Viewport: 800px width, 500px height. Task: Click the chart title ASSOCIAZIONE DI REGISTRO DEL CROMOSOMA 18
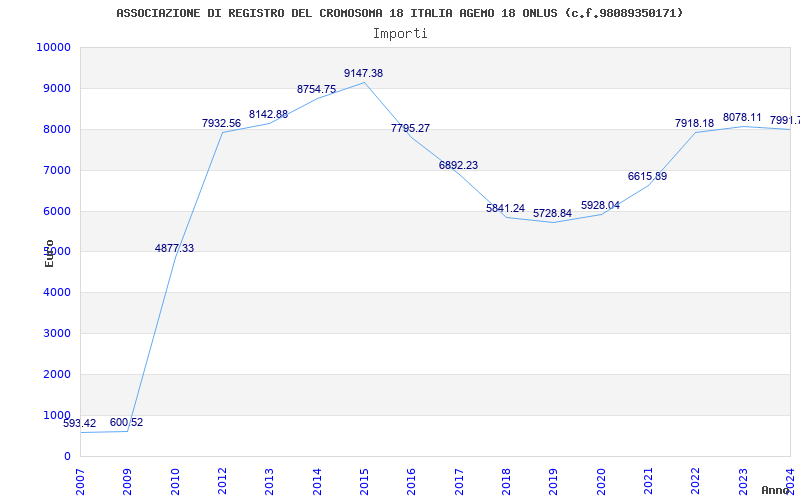coord(399,13)
